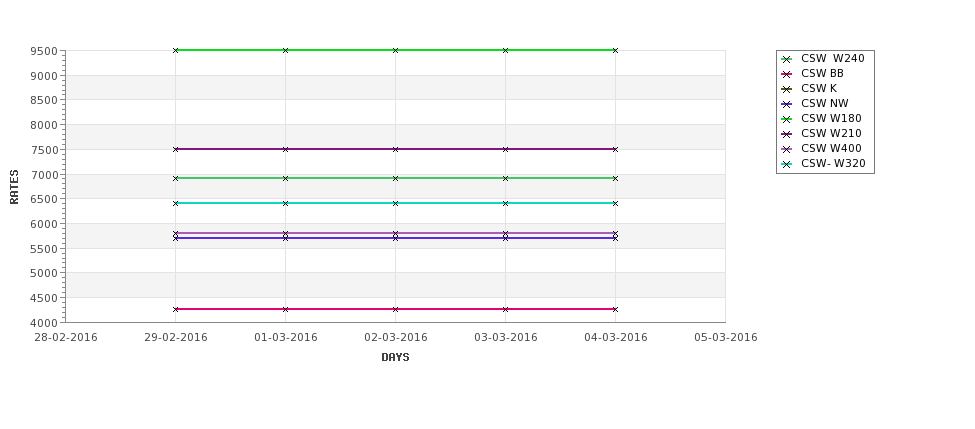975x429 pixels.
Task: Click the CSW W180 legend label text
Action: point(831,118)
